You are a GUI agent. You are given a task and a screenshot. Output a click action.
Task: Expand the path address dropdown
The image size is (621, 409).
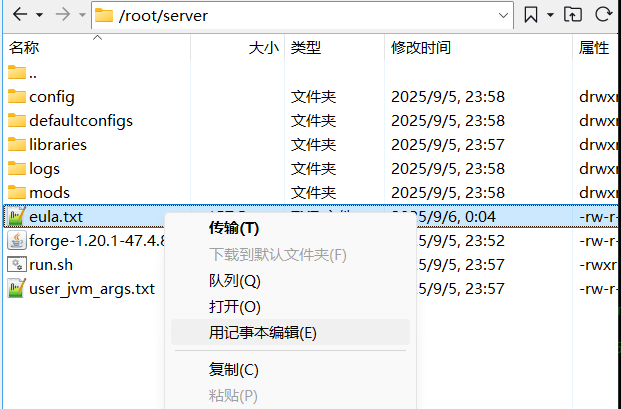504,15
